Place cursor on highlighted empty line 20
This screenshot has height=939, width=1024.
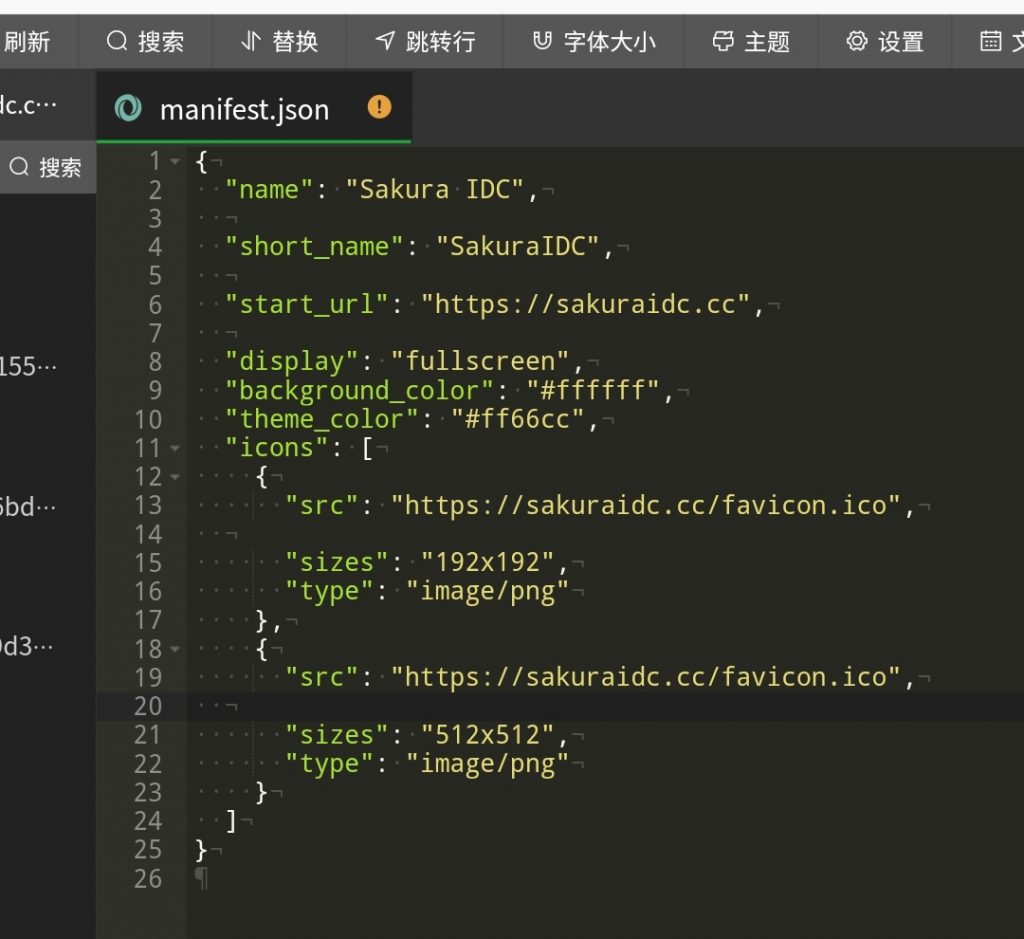pyautogui.click(x=500, y=706)
